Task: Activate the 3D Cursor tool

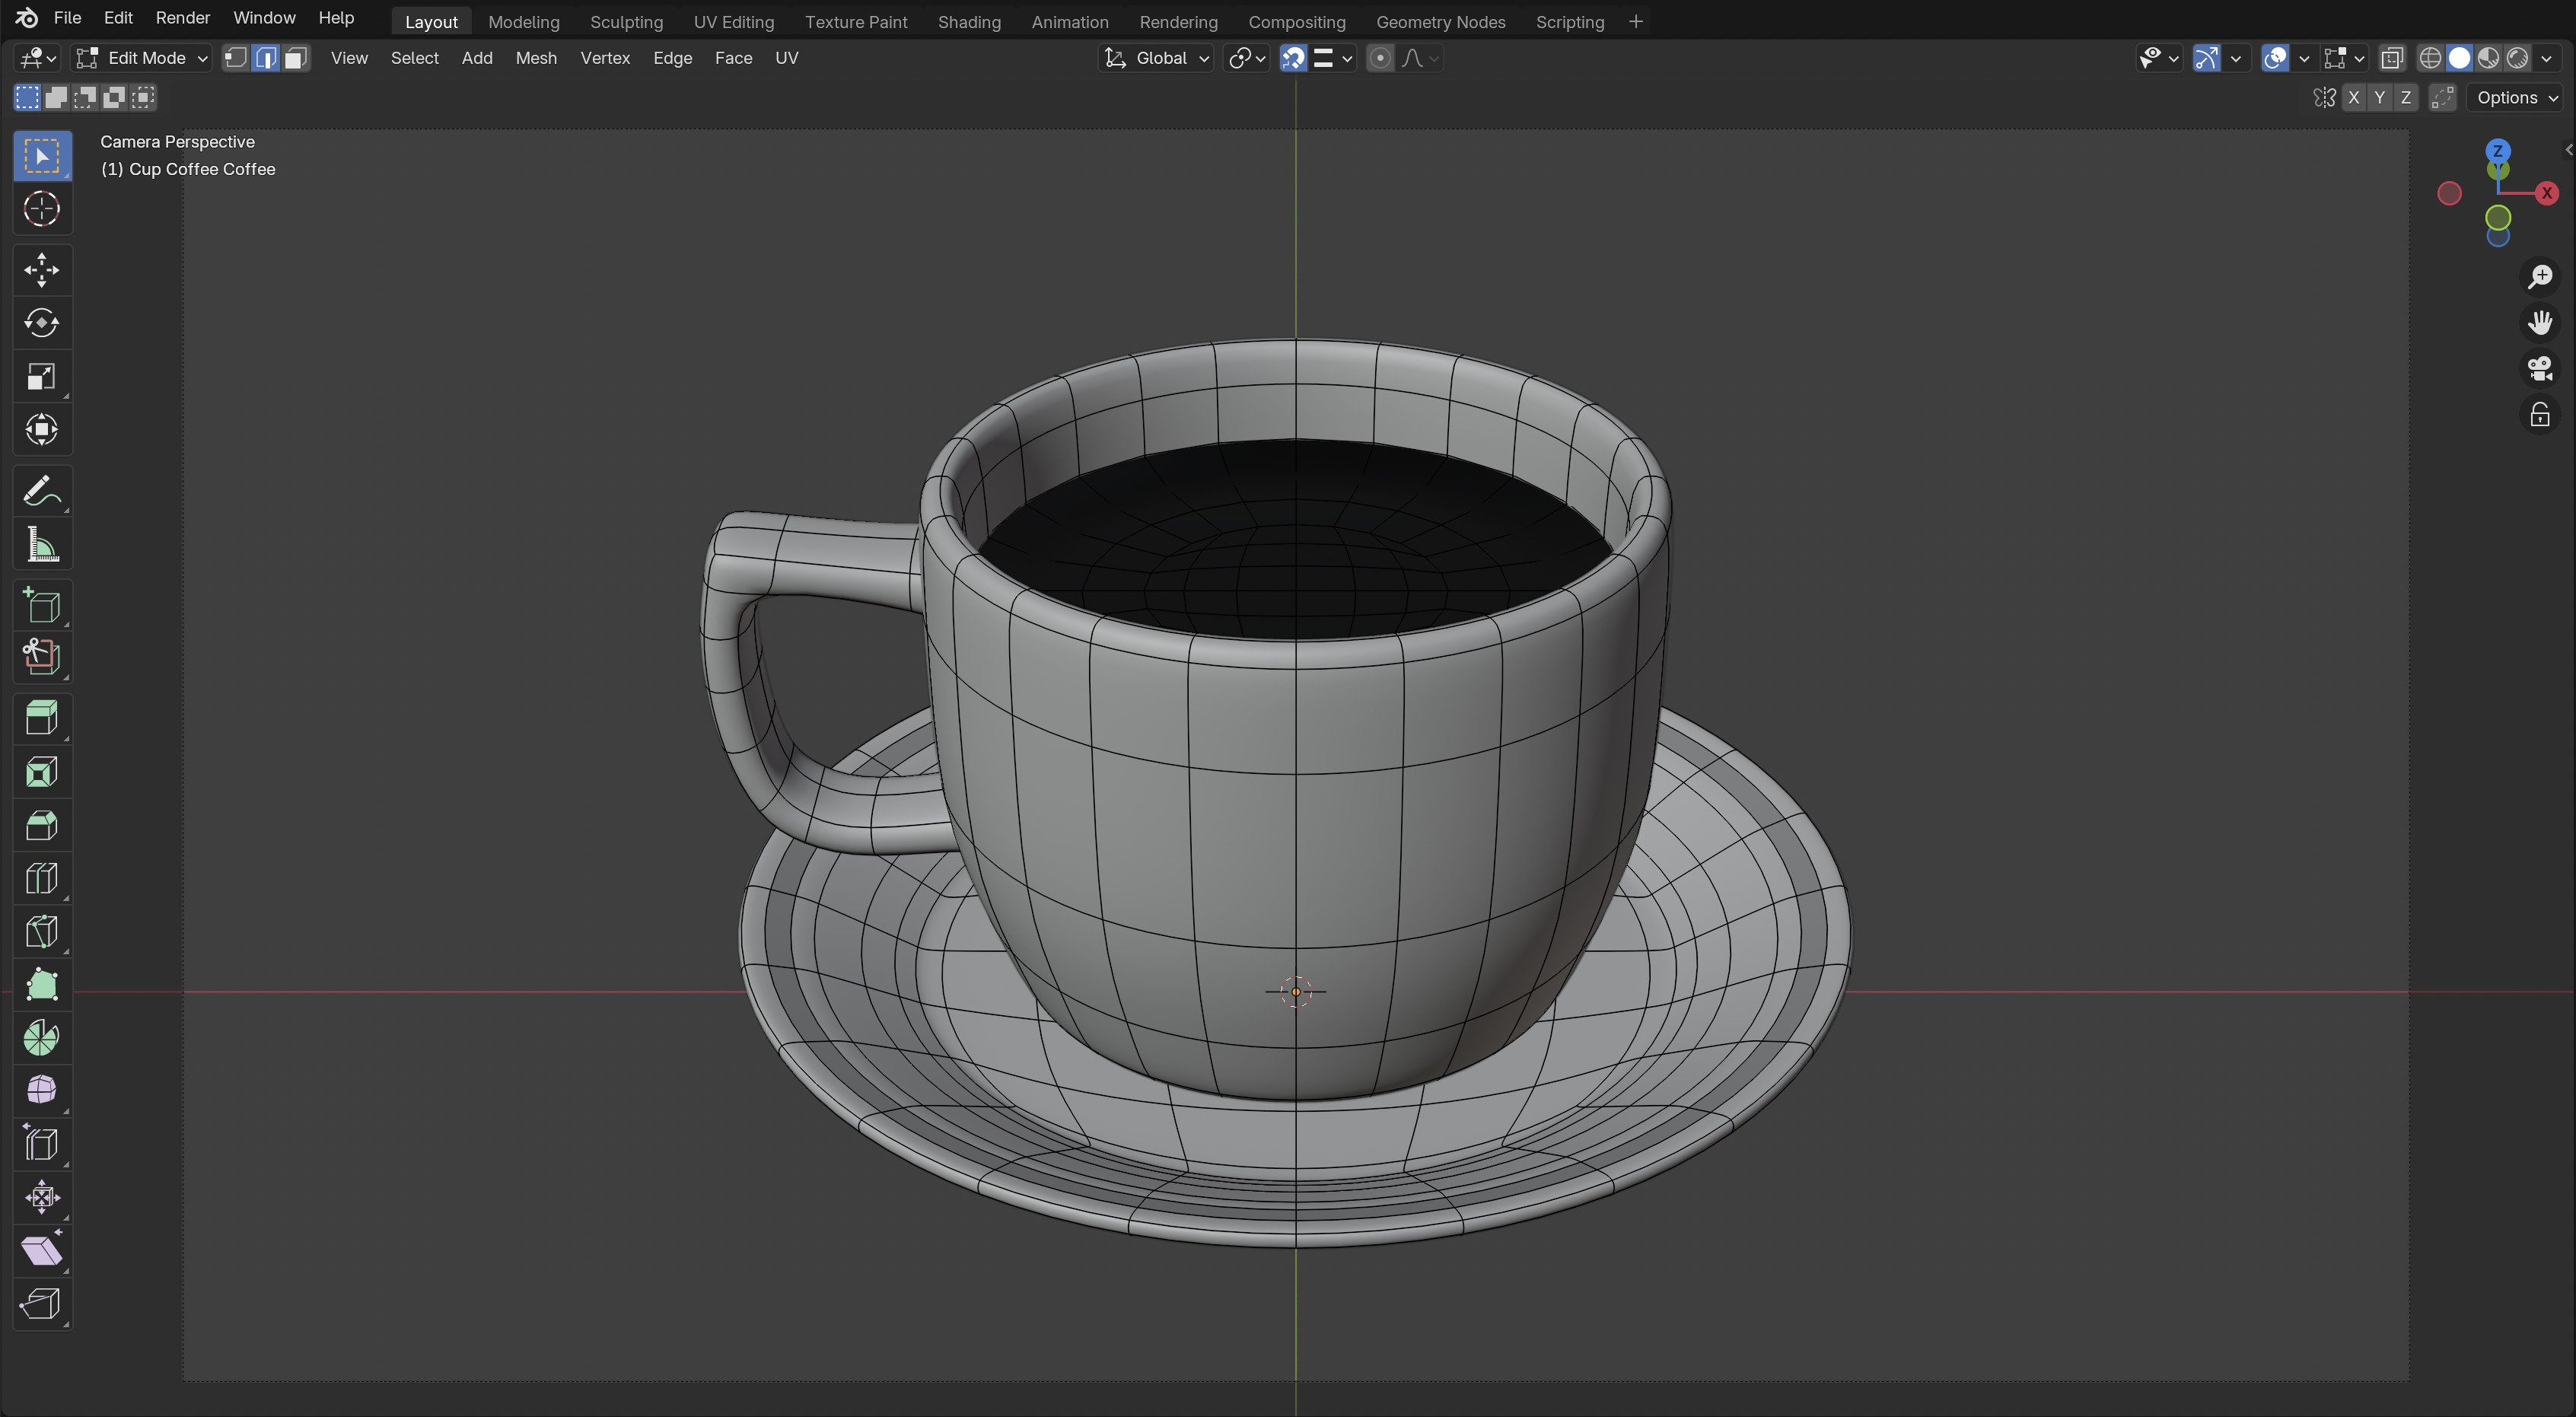Action: click(x=42, y=209)
